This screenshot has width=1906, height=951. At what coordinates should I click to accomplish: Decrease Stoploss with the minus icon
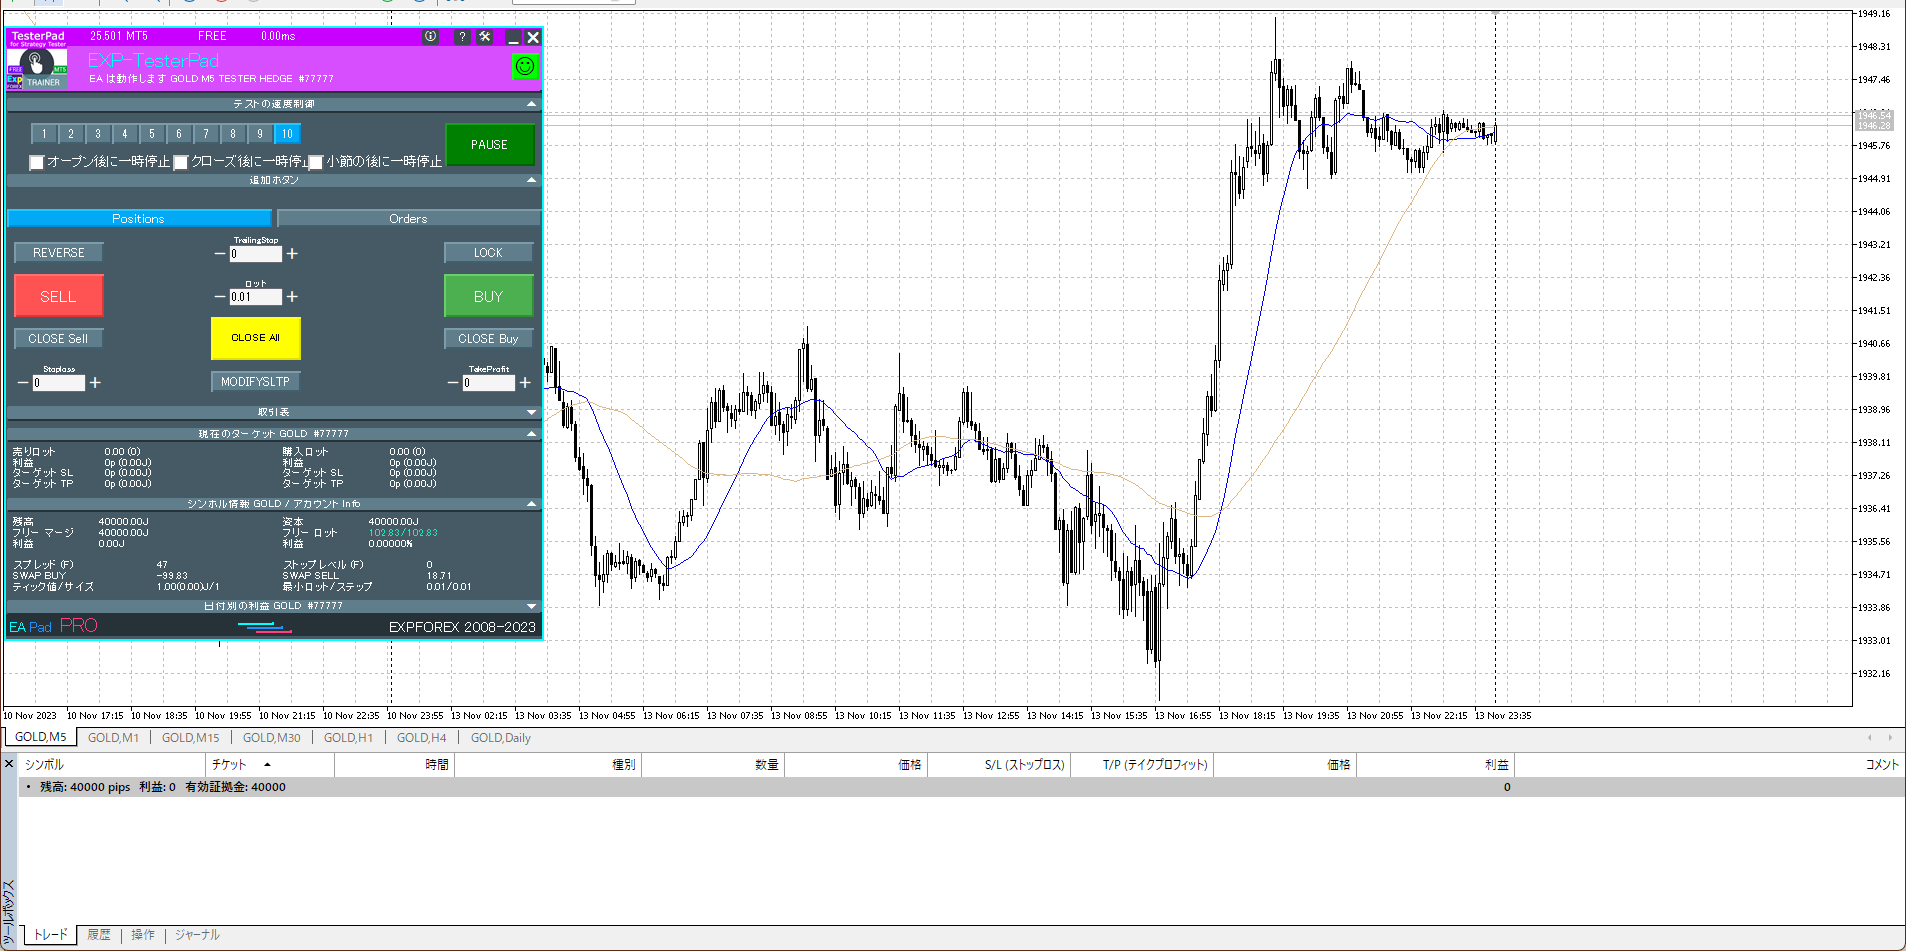click(23, 383)
